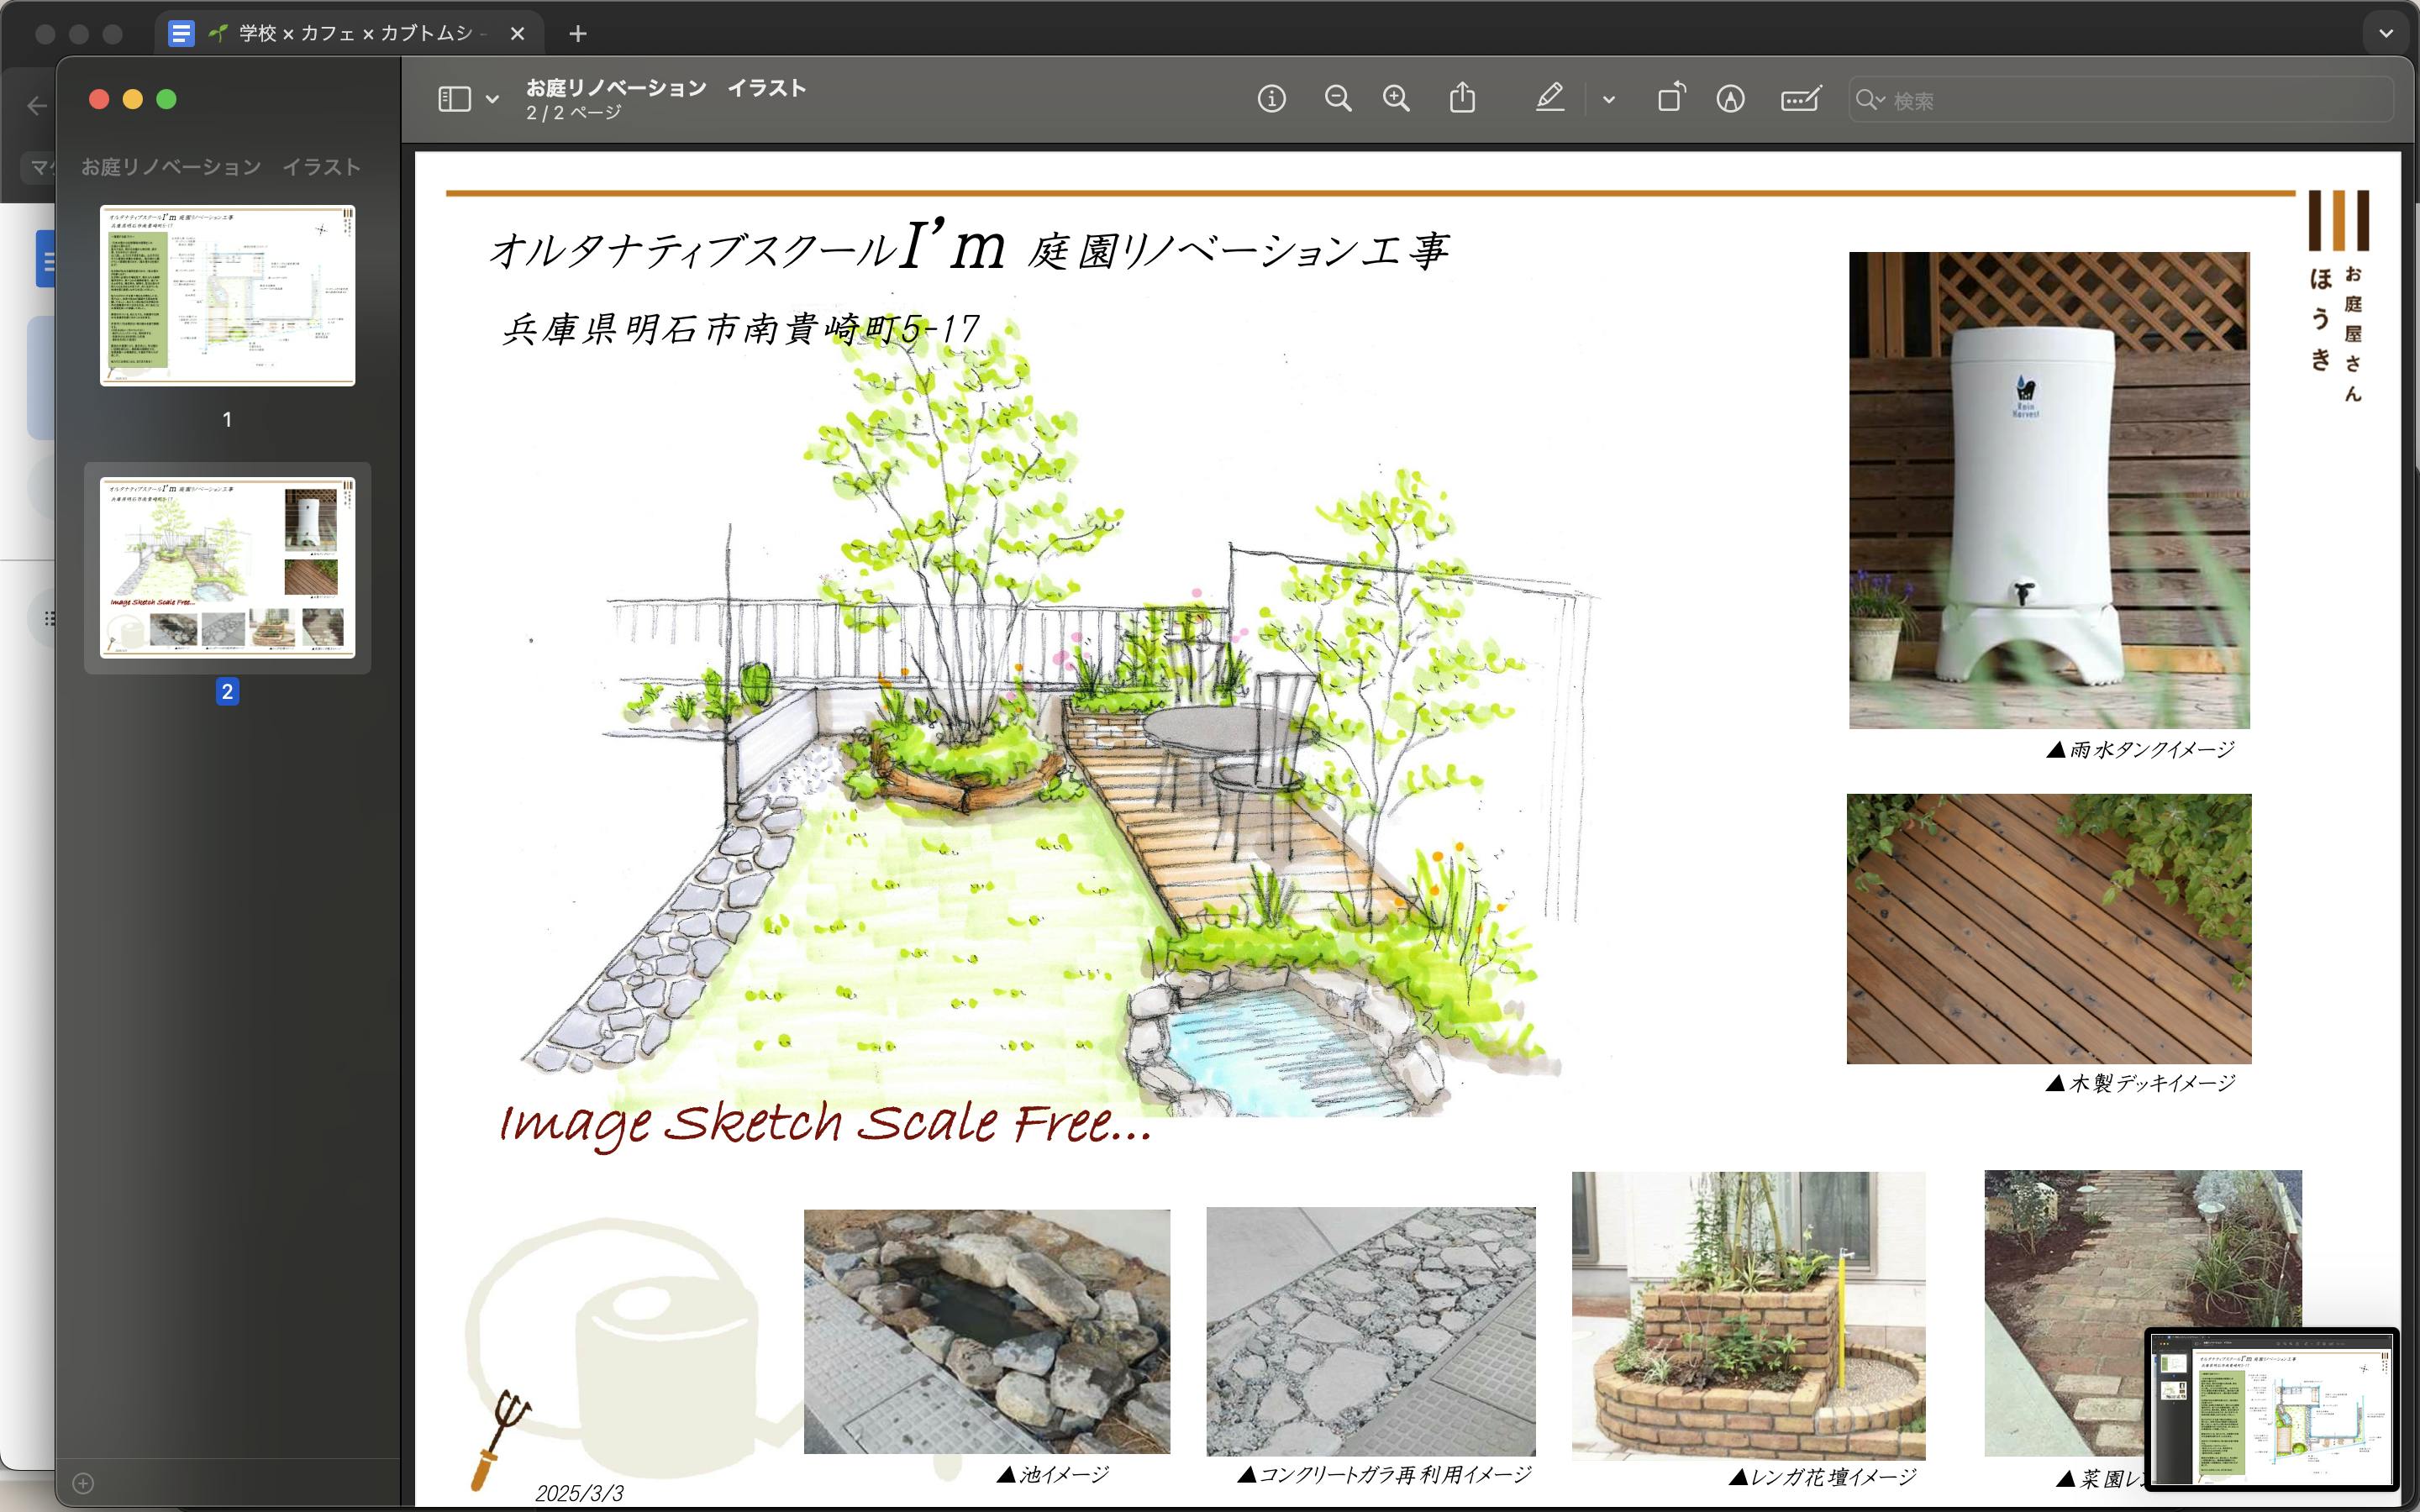
Task: Click the document info inspector icon
Action: point(1271,99)
